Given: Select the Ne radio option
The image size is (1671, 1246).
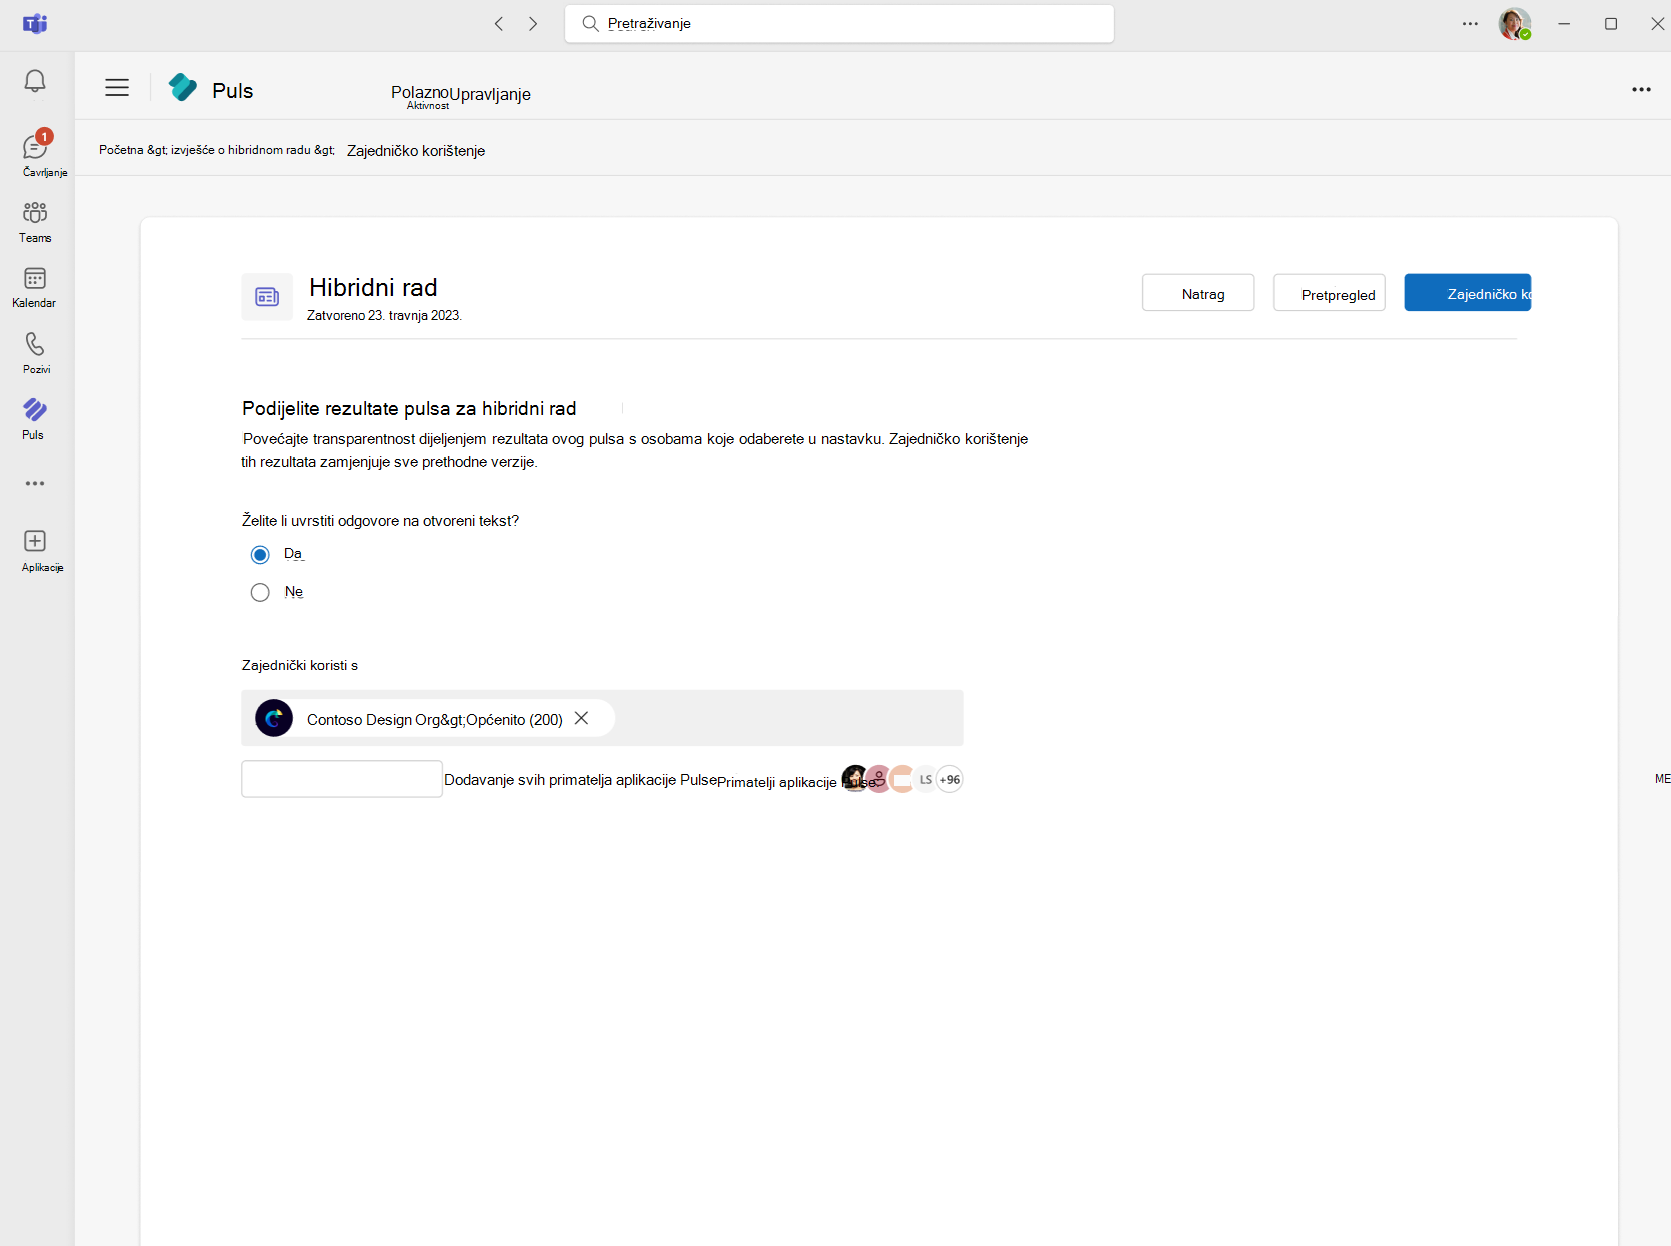Looking at the screenshot, I should (x=260, y=592).
